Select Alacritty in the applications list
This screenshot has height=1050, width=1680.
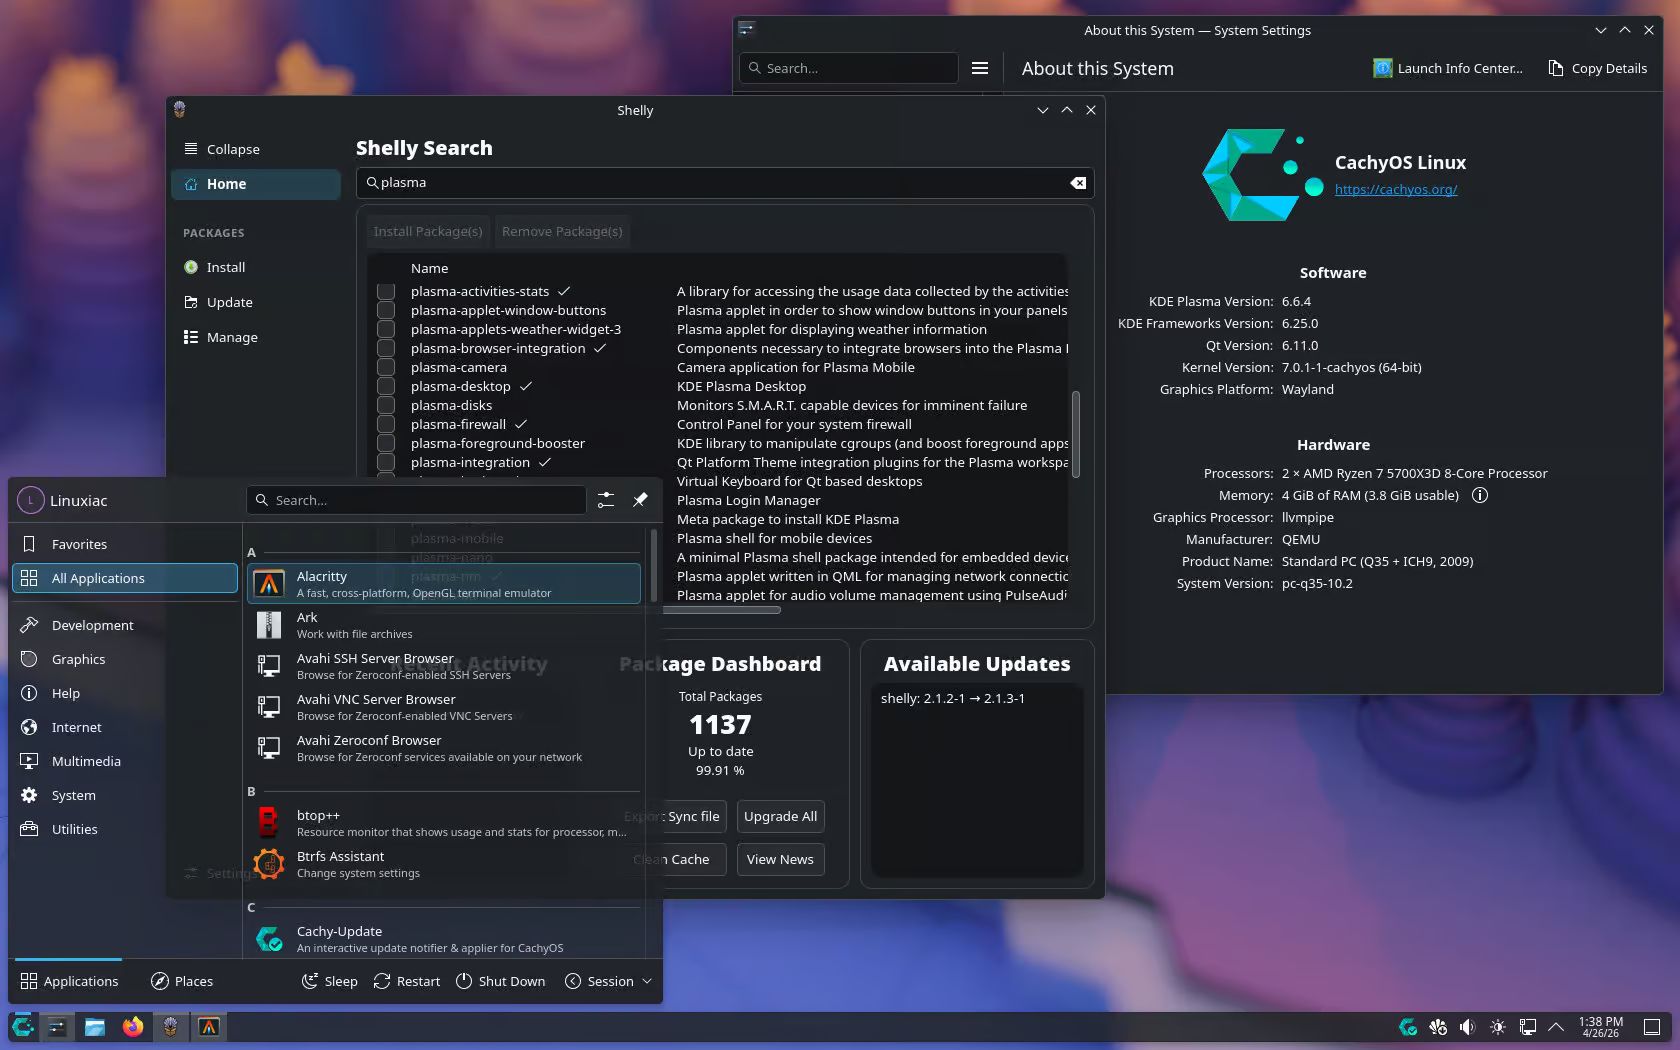pos(443,584)
